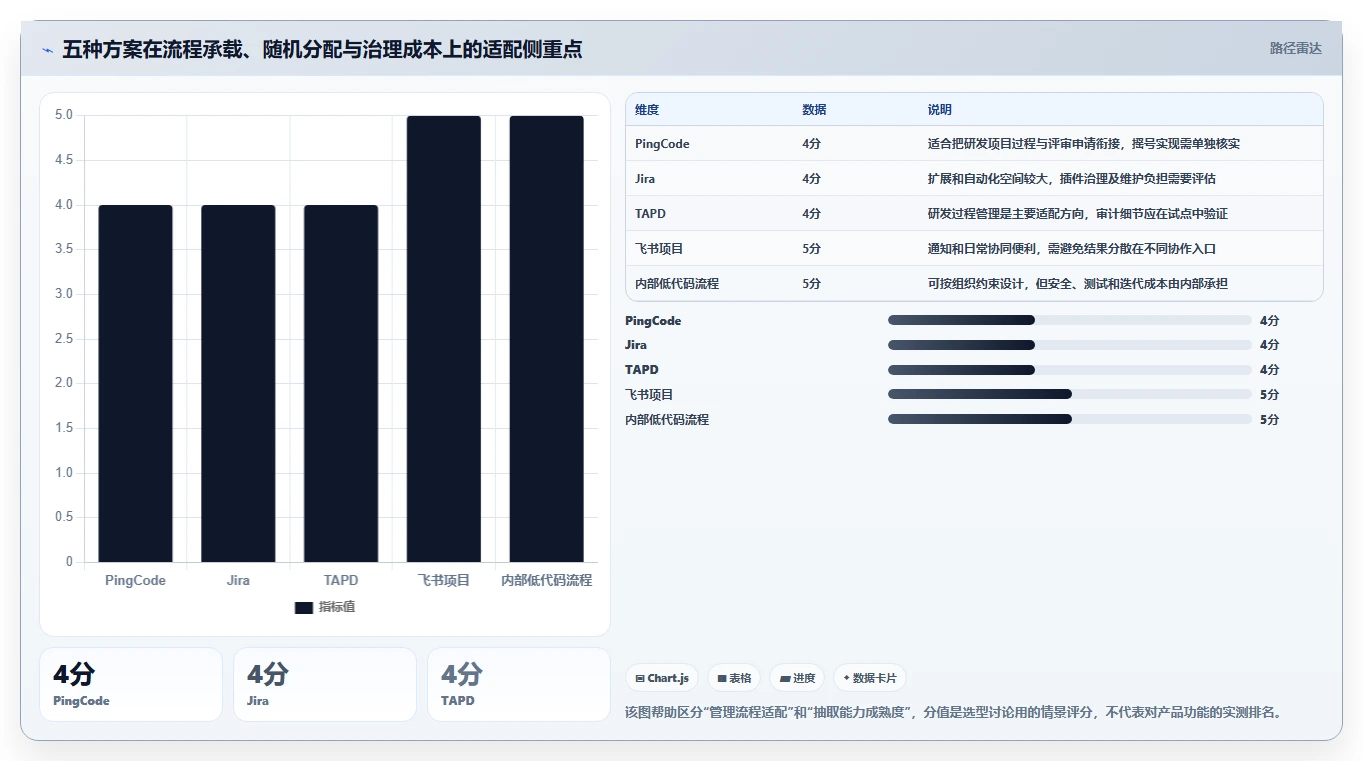Click 飞书项目 in the table's 维度 column
Screen dimensions: 1363x761
coord(659,249)
